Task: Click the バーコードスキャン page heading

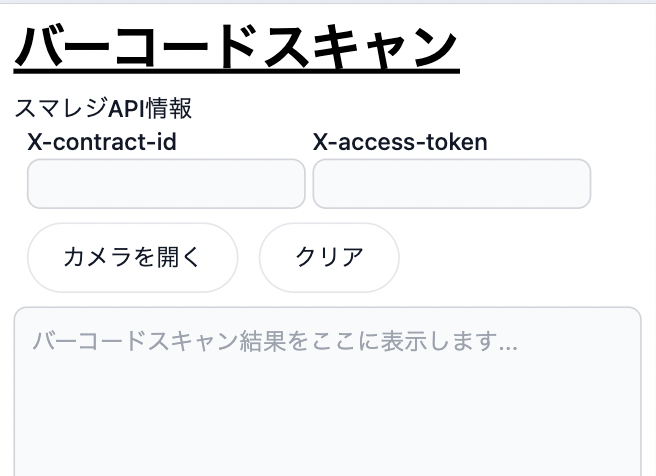Action: [236, 49]
